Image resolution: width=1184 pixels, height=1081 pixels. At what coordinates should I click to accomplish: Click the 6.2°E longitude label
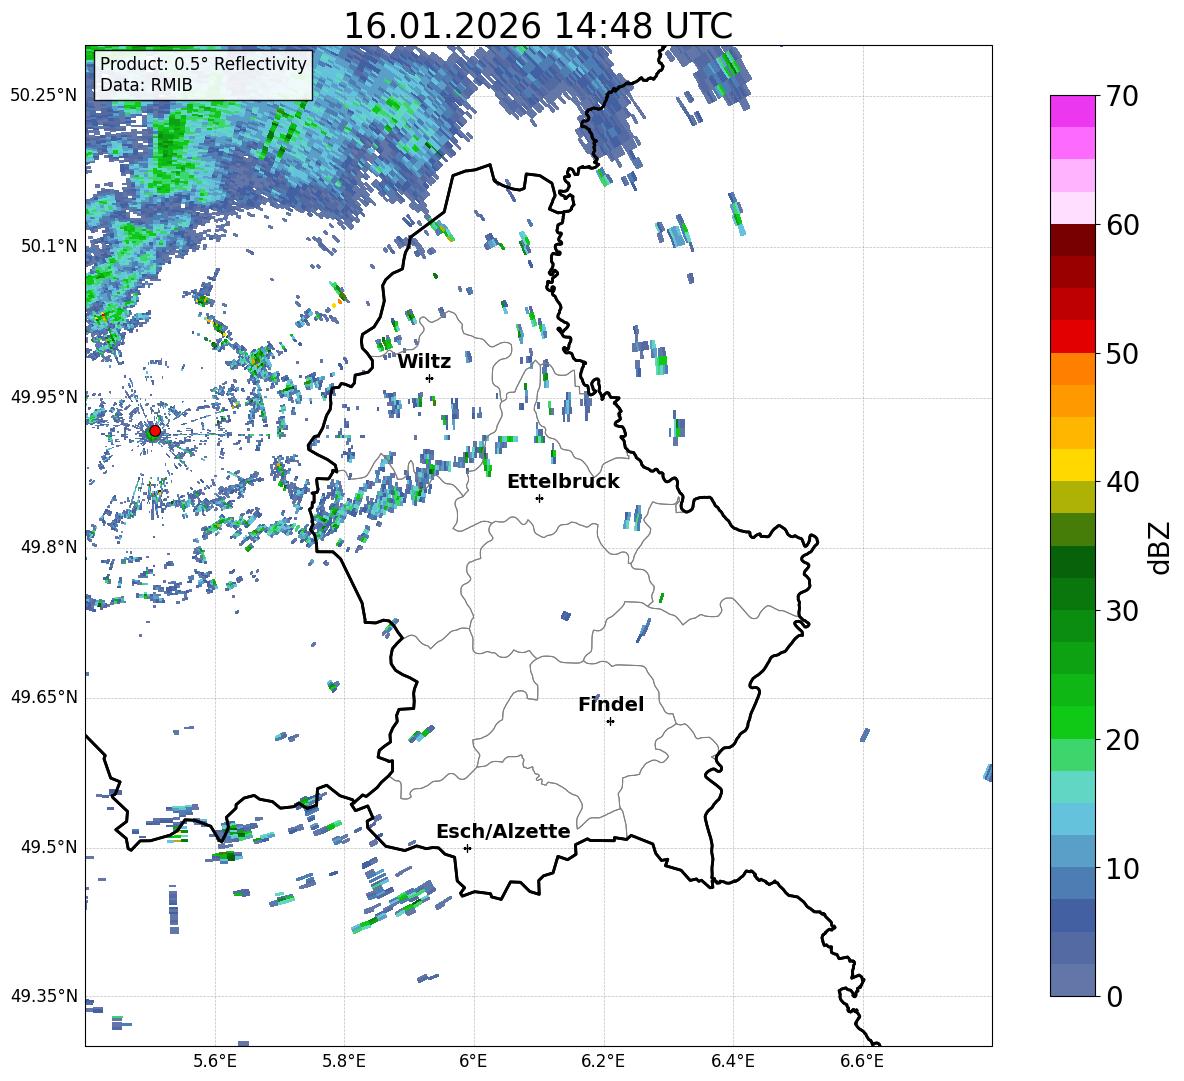point(603,1061)
